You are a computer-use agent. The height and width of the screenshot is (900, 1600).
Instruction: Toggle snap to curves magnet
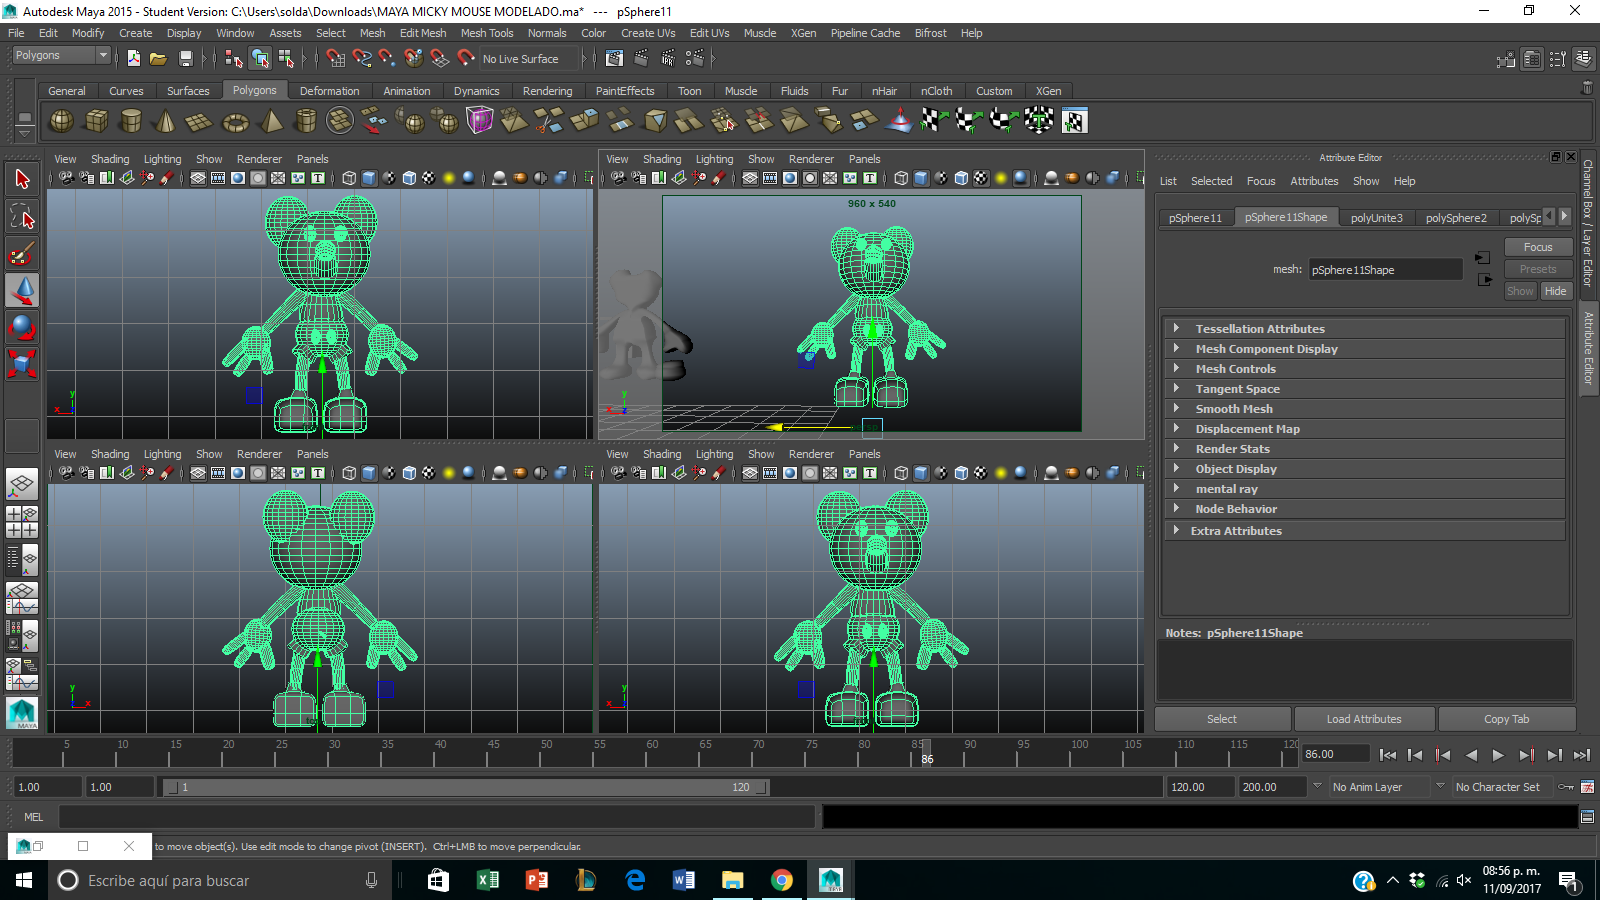tap(362, 59)
